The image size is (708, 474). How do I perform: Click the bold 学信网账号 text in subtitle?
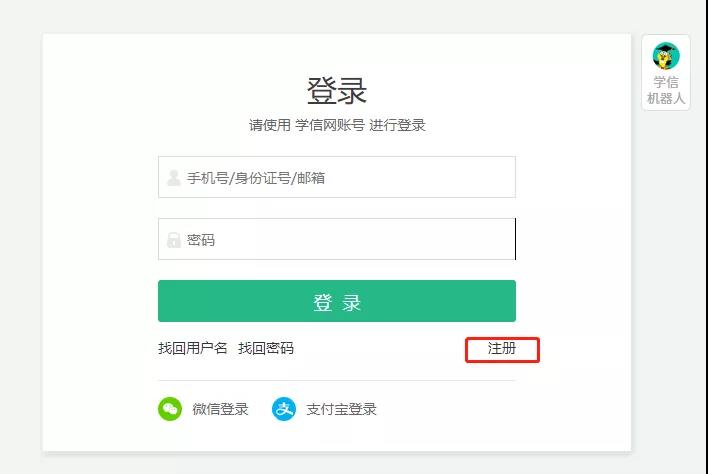pos(330,125)
